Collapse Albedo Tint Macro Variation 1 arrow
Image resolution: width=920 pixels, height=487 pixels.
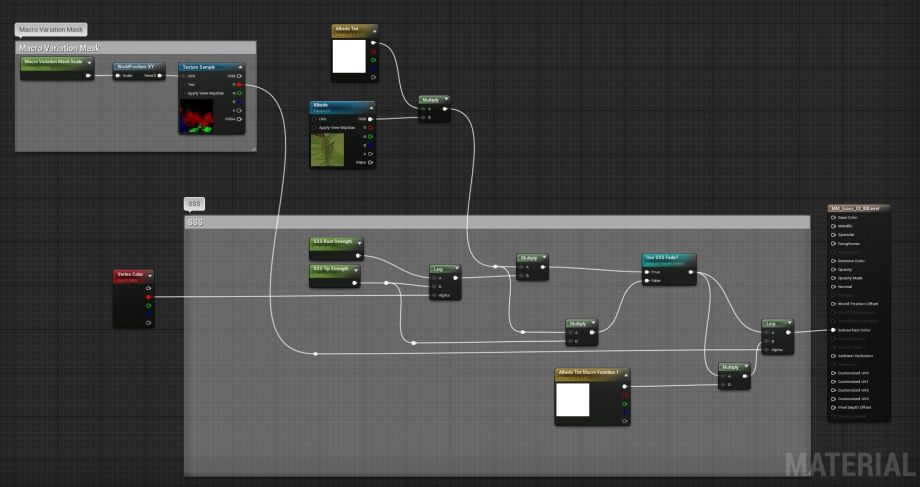(625, 373)
